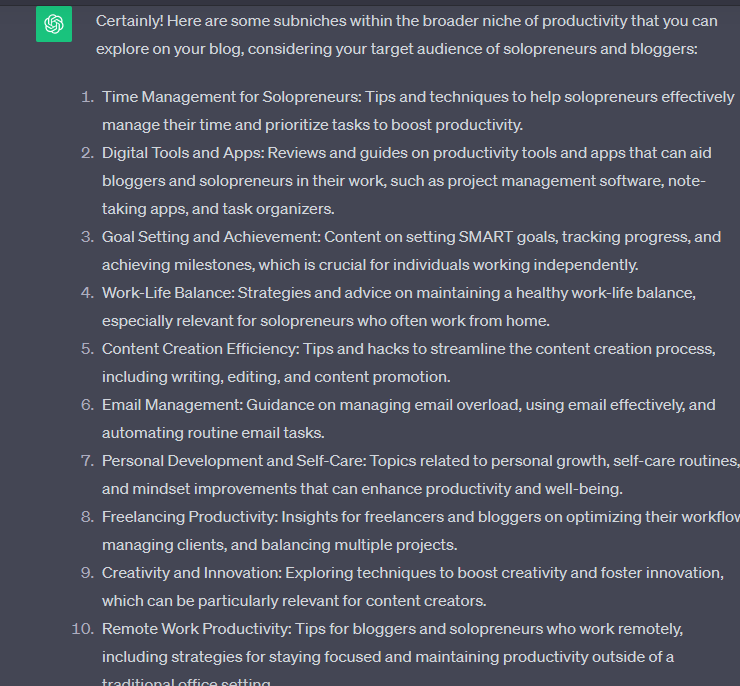
Task: Click 'Personal Development and Self-Care' heading
Action: pos(234,461)
